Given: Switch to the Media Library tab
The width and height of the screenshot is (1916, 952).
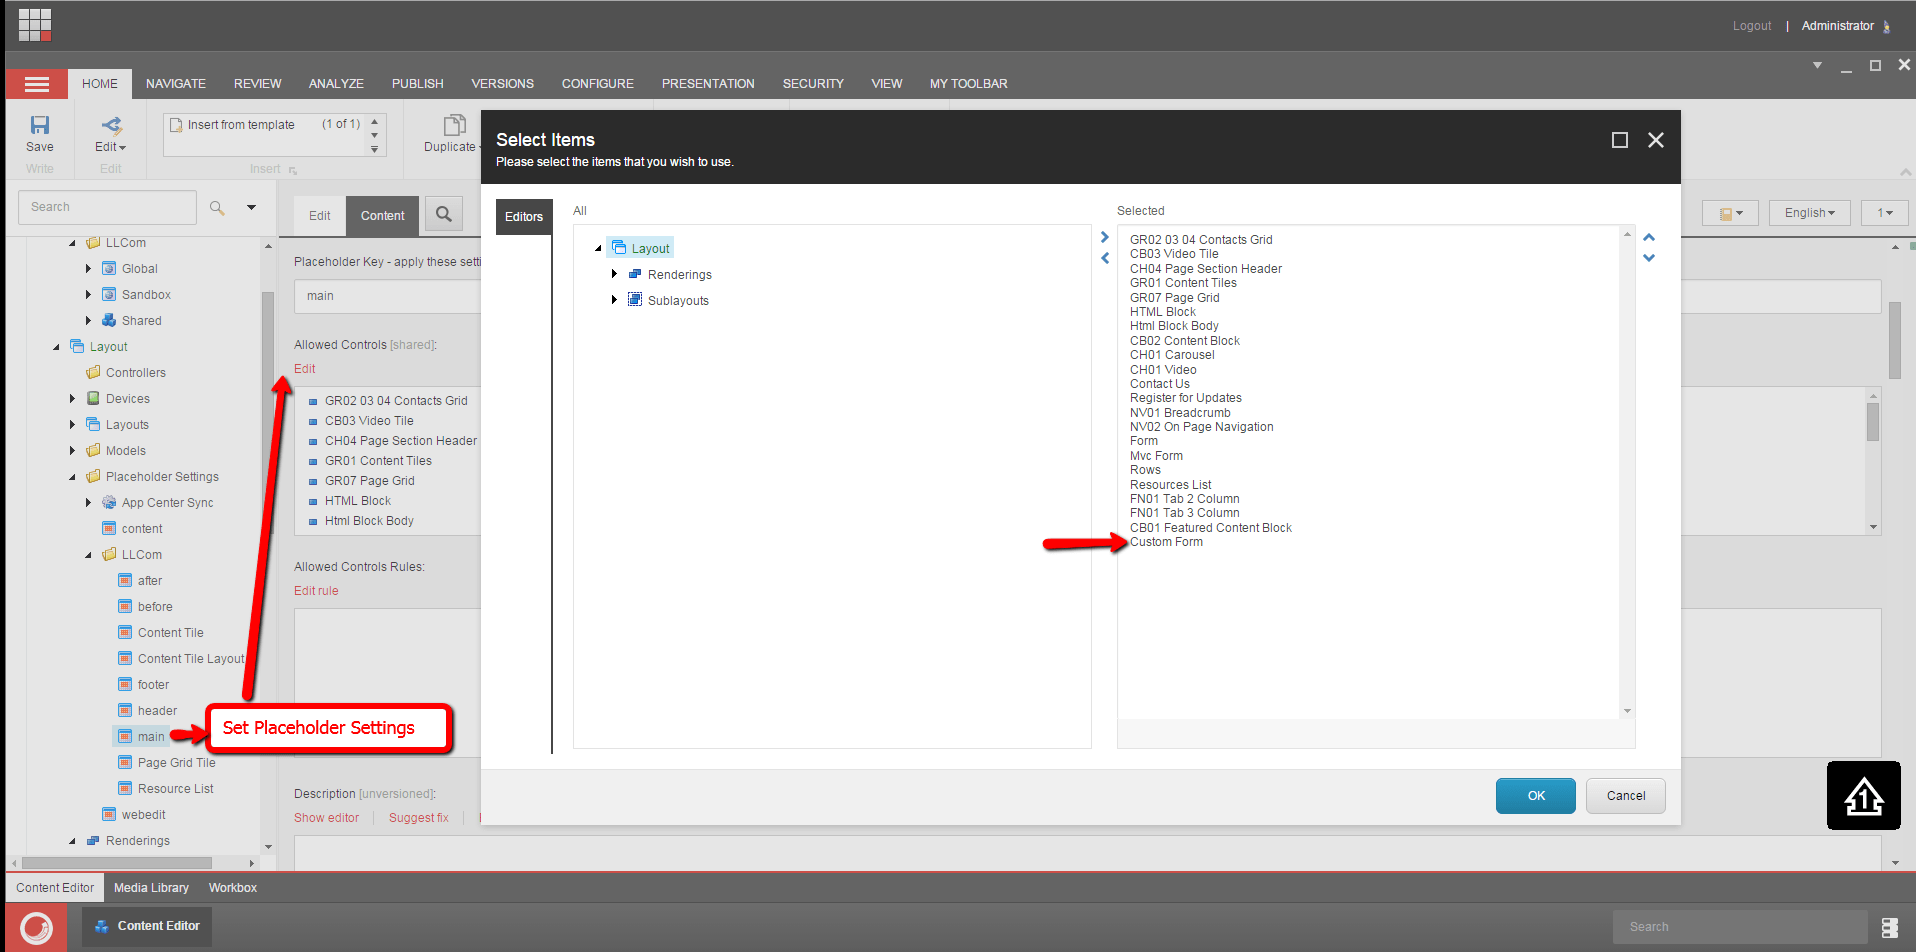Looking at the screenshot, I should click(151, 887).
